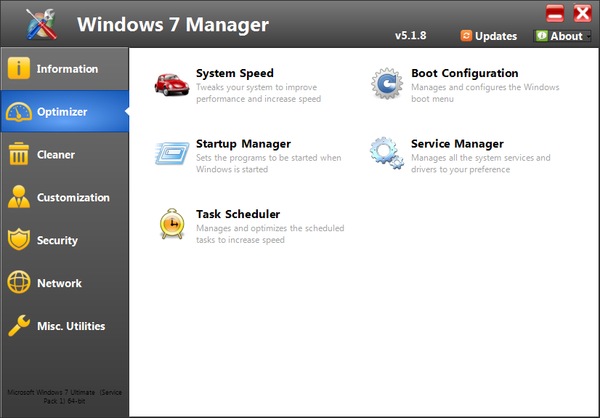Viewport: 600px width, 418px height.
Task: Open the System Speed title link
Action: pyautogui.click(x=234, y=73)
